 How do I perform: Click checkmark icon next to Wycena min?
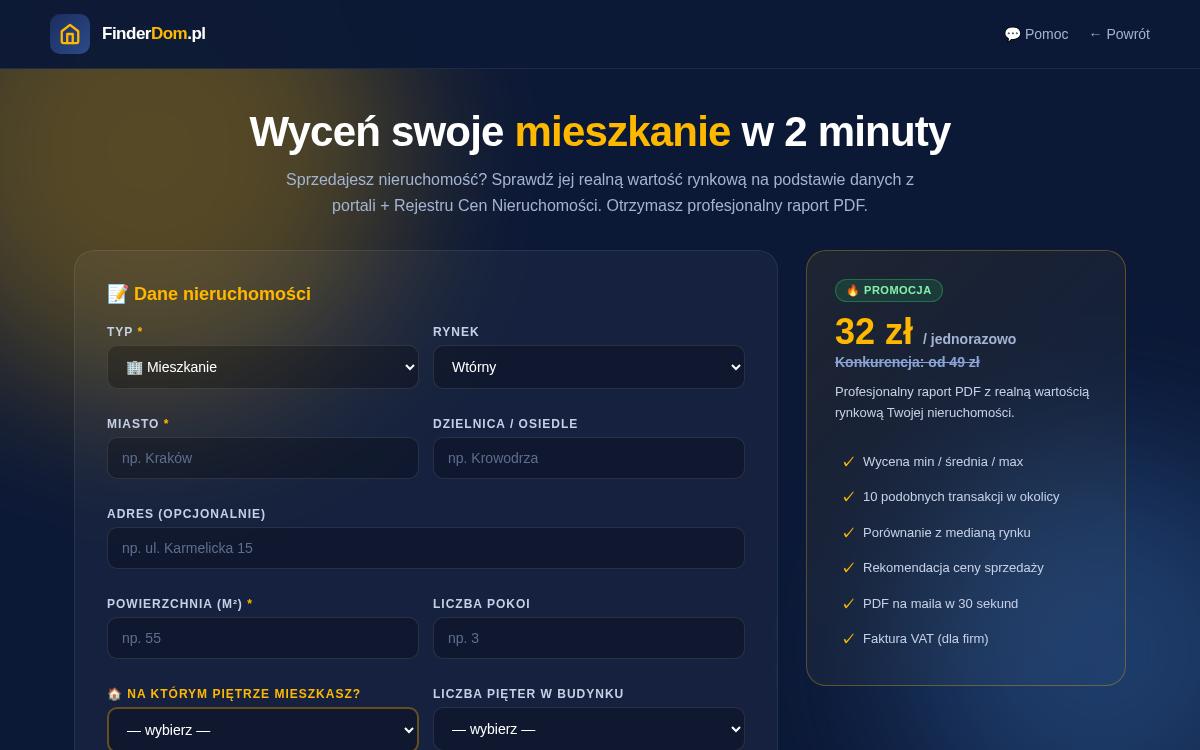click(x=849, y=462)
